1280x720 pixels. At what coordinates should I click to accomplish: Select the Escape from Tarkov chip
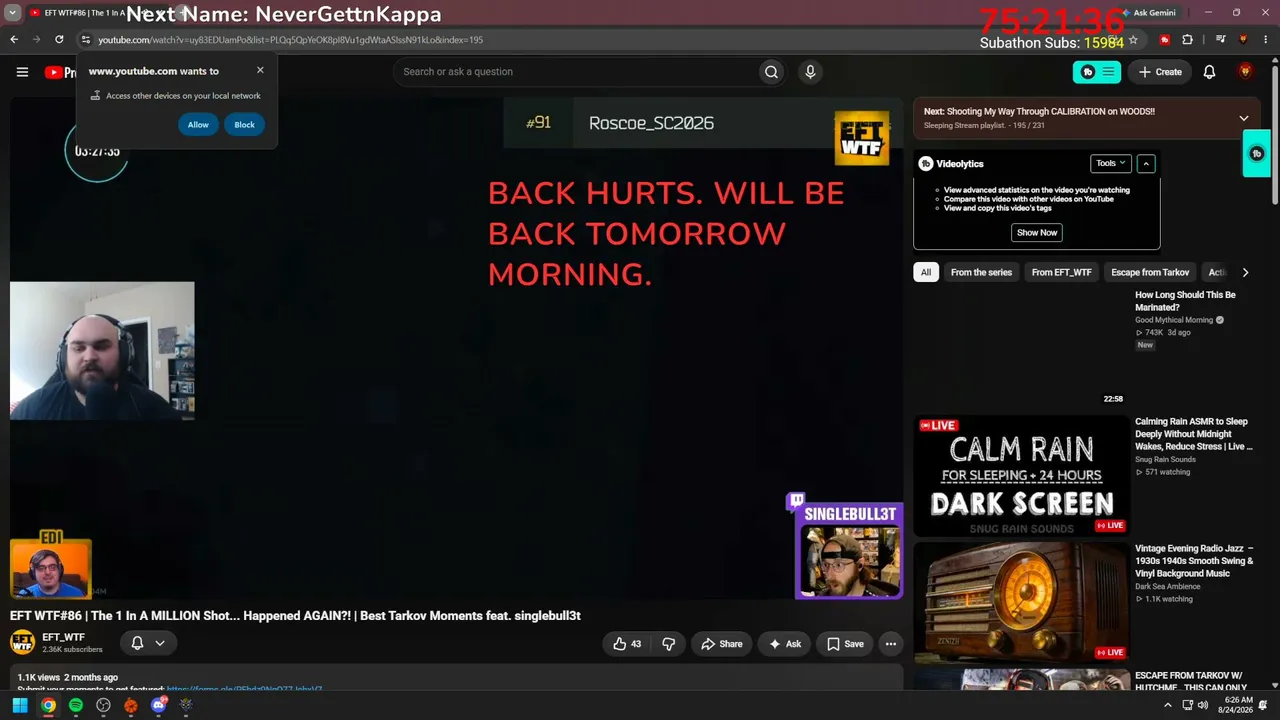point(1150,272)
